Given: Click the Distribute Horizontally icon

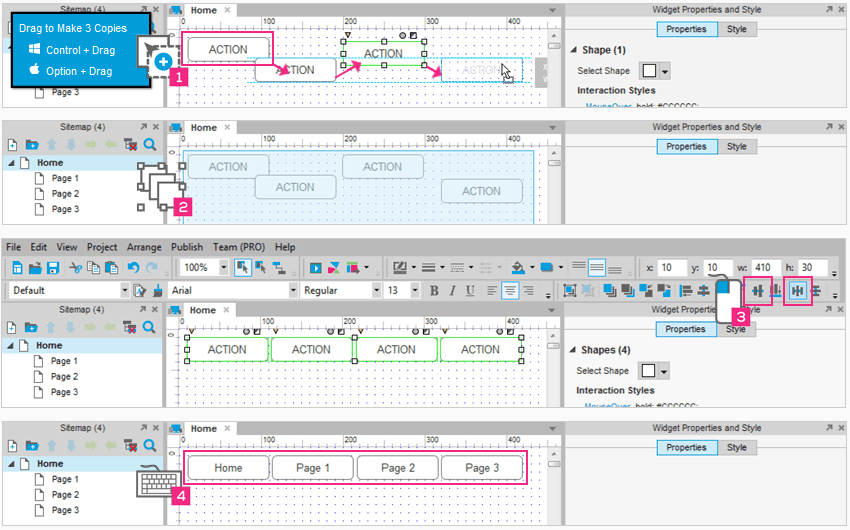Looking at the screenshot, I should pos(798,290).
